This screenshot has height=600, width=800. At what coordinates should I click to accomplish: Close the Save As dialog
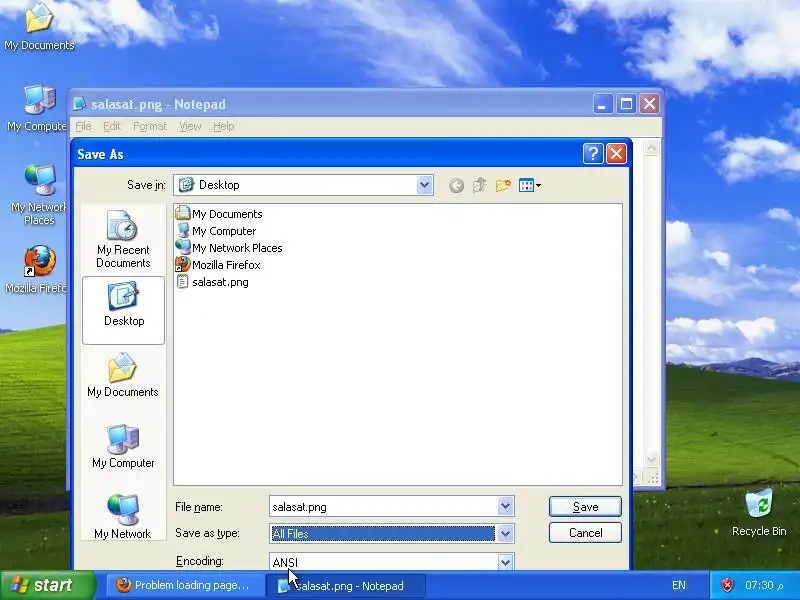616,154
